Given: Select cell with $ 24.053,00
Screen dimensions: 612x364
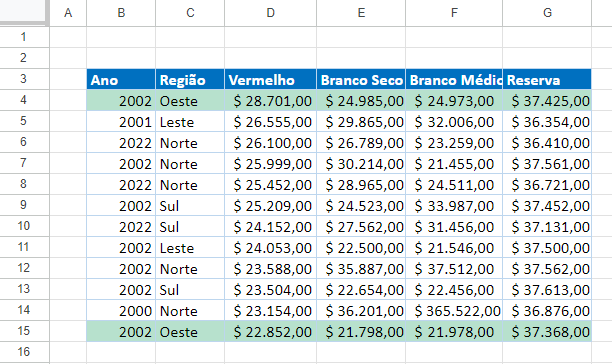Looking at the screenshot, I should coord(270,248).
